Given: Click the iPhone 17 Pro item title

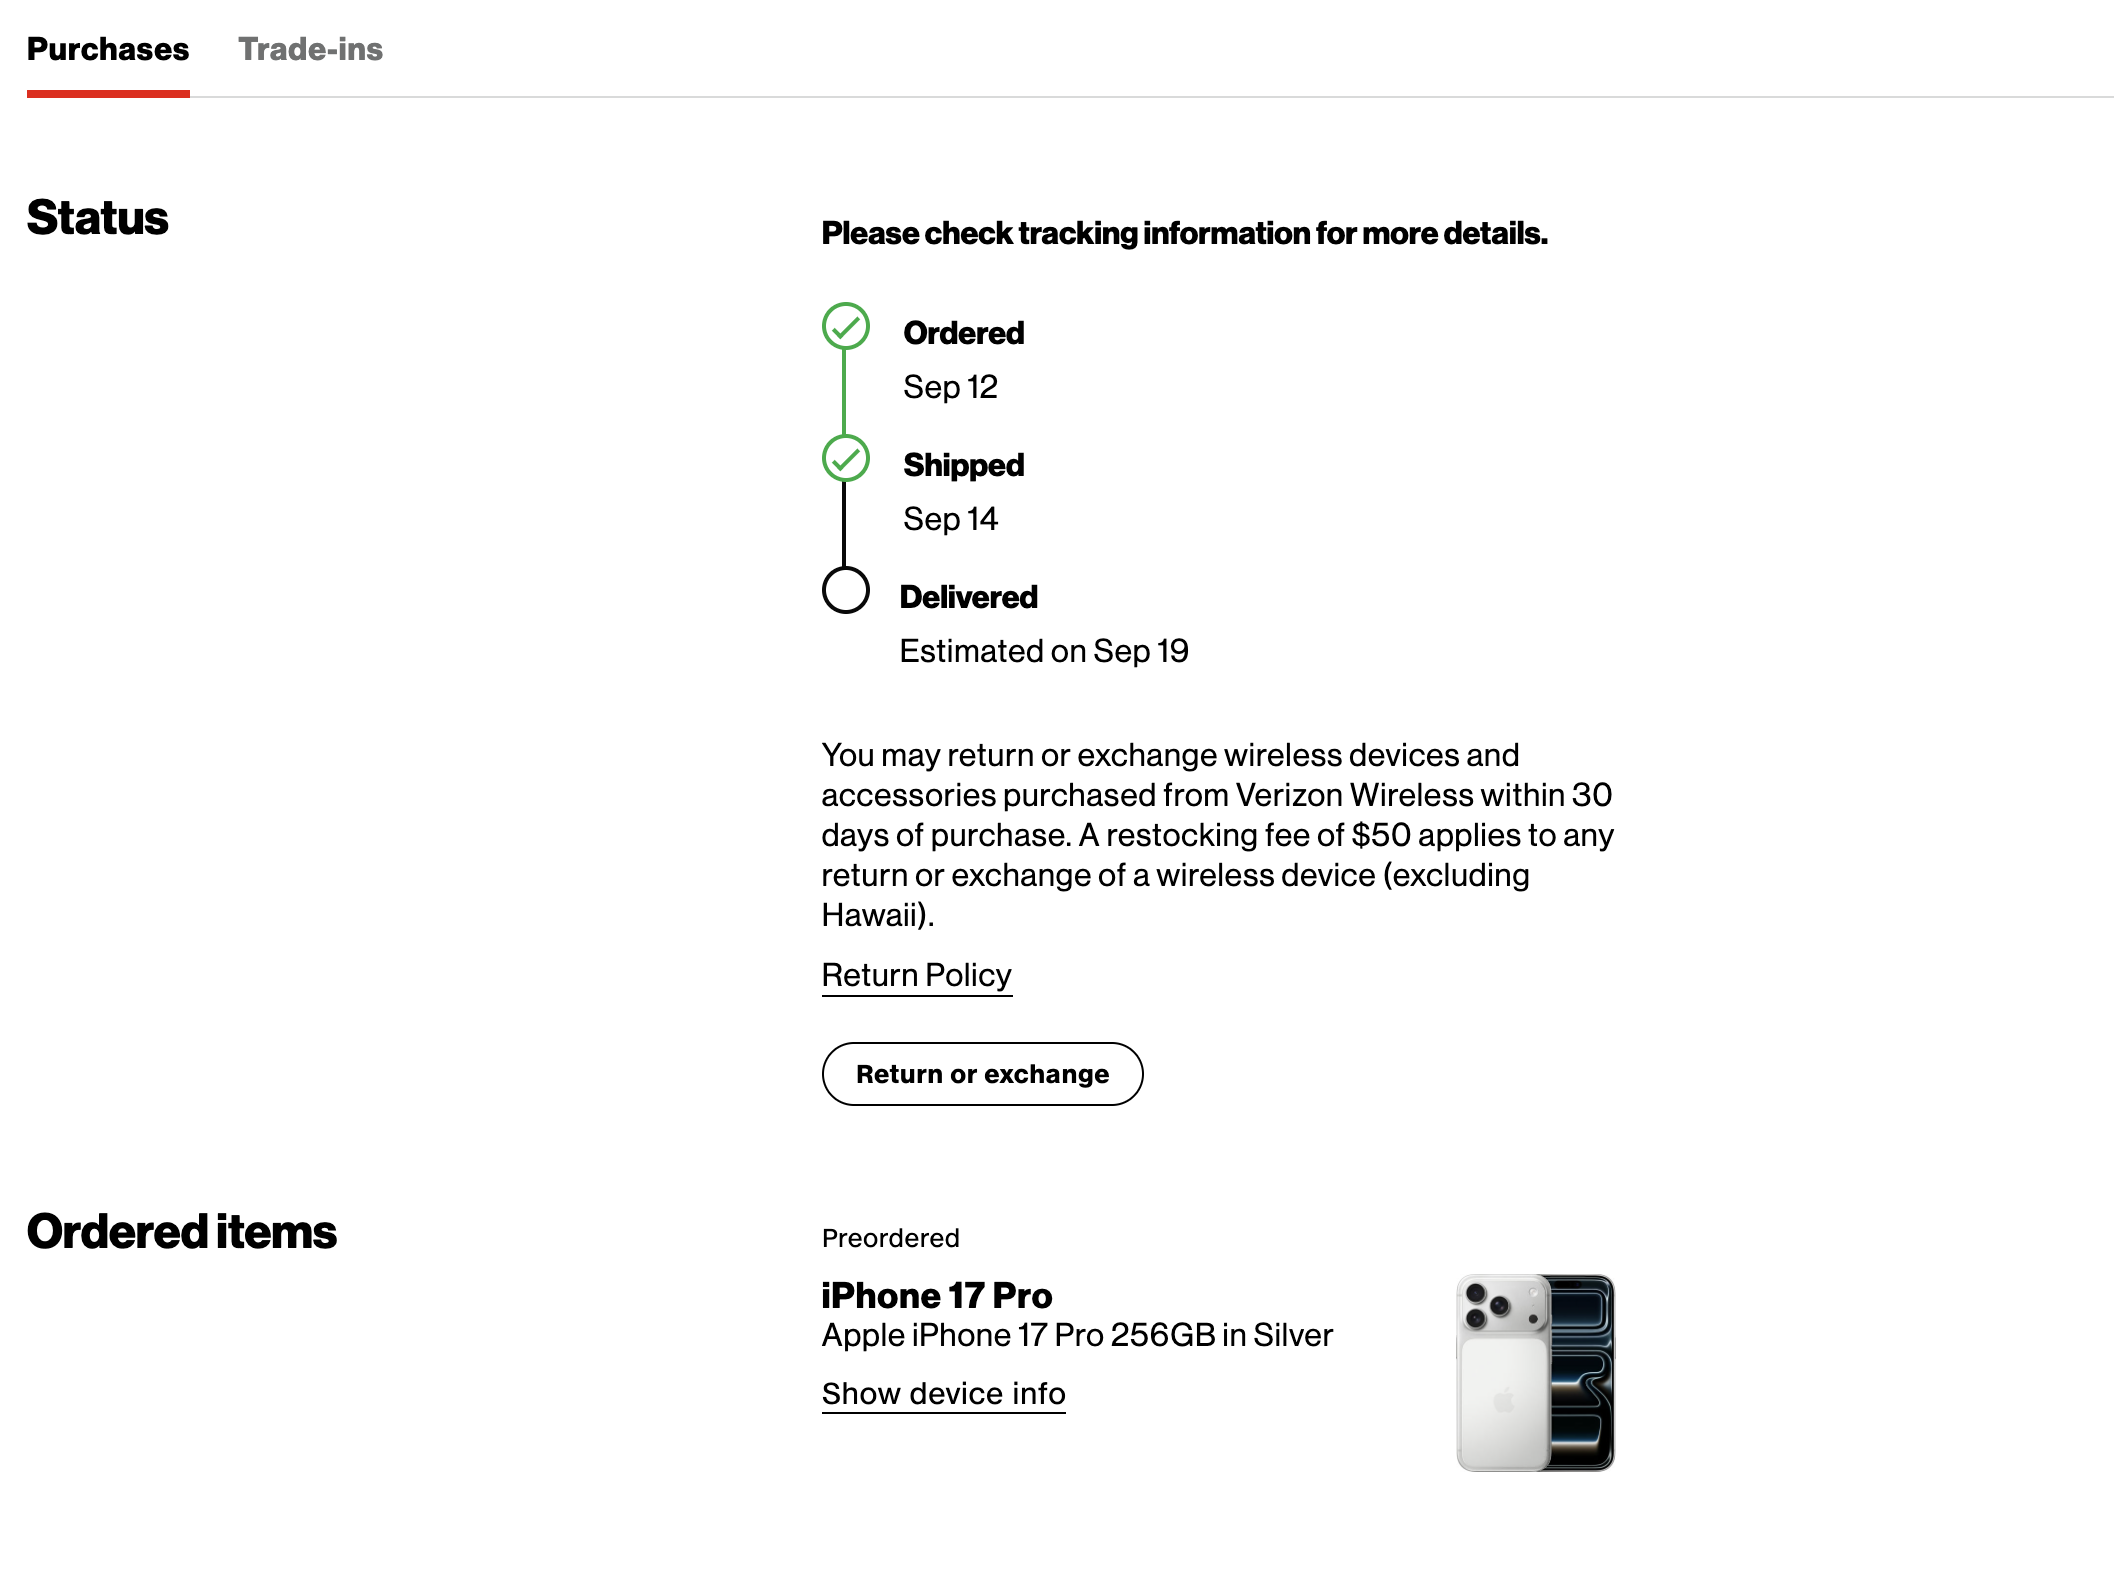Looking at the screenshot, I should point(936,1295).
